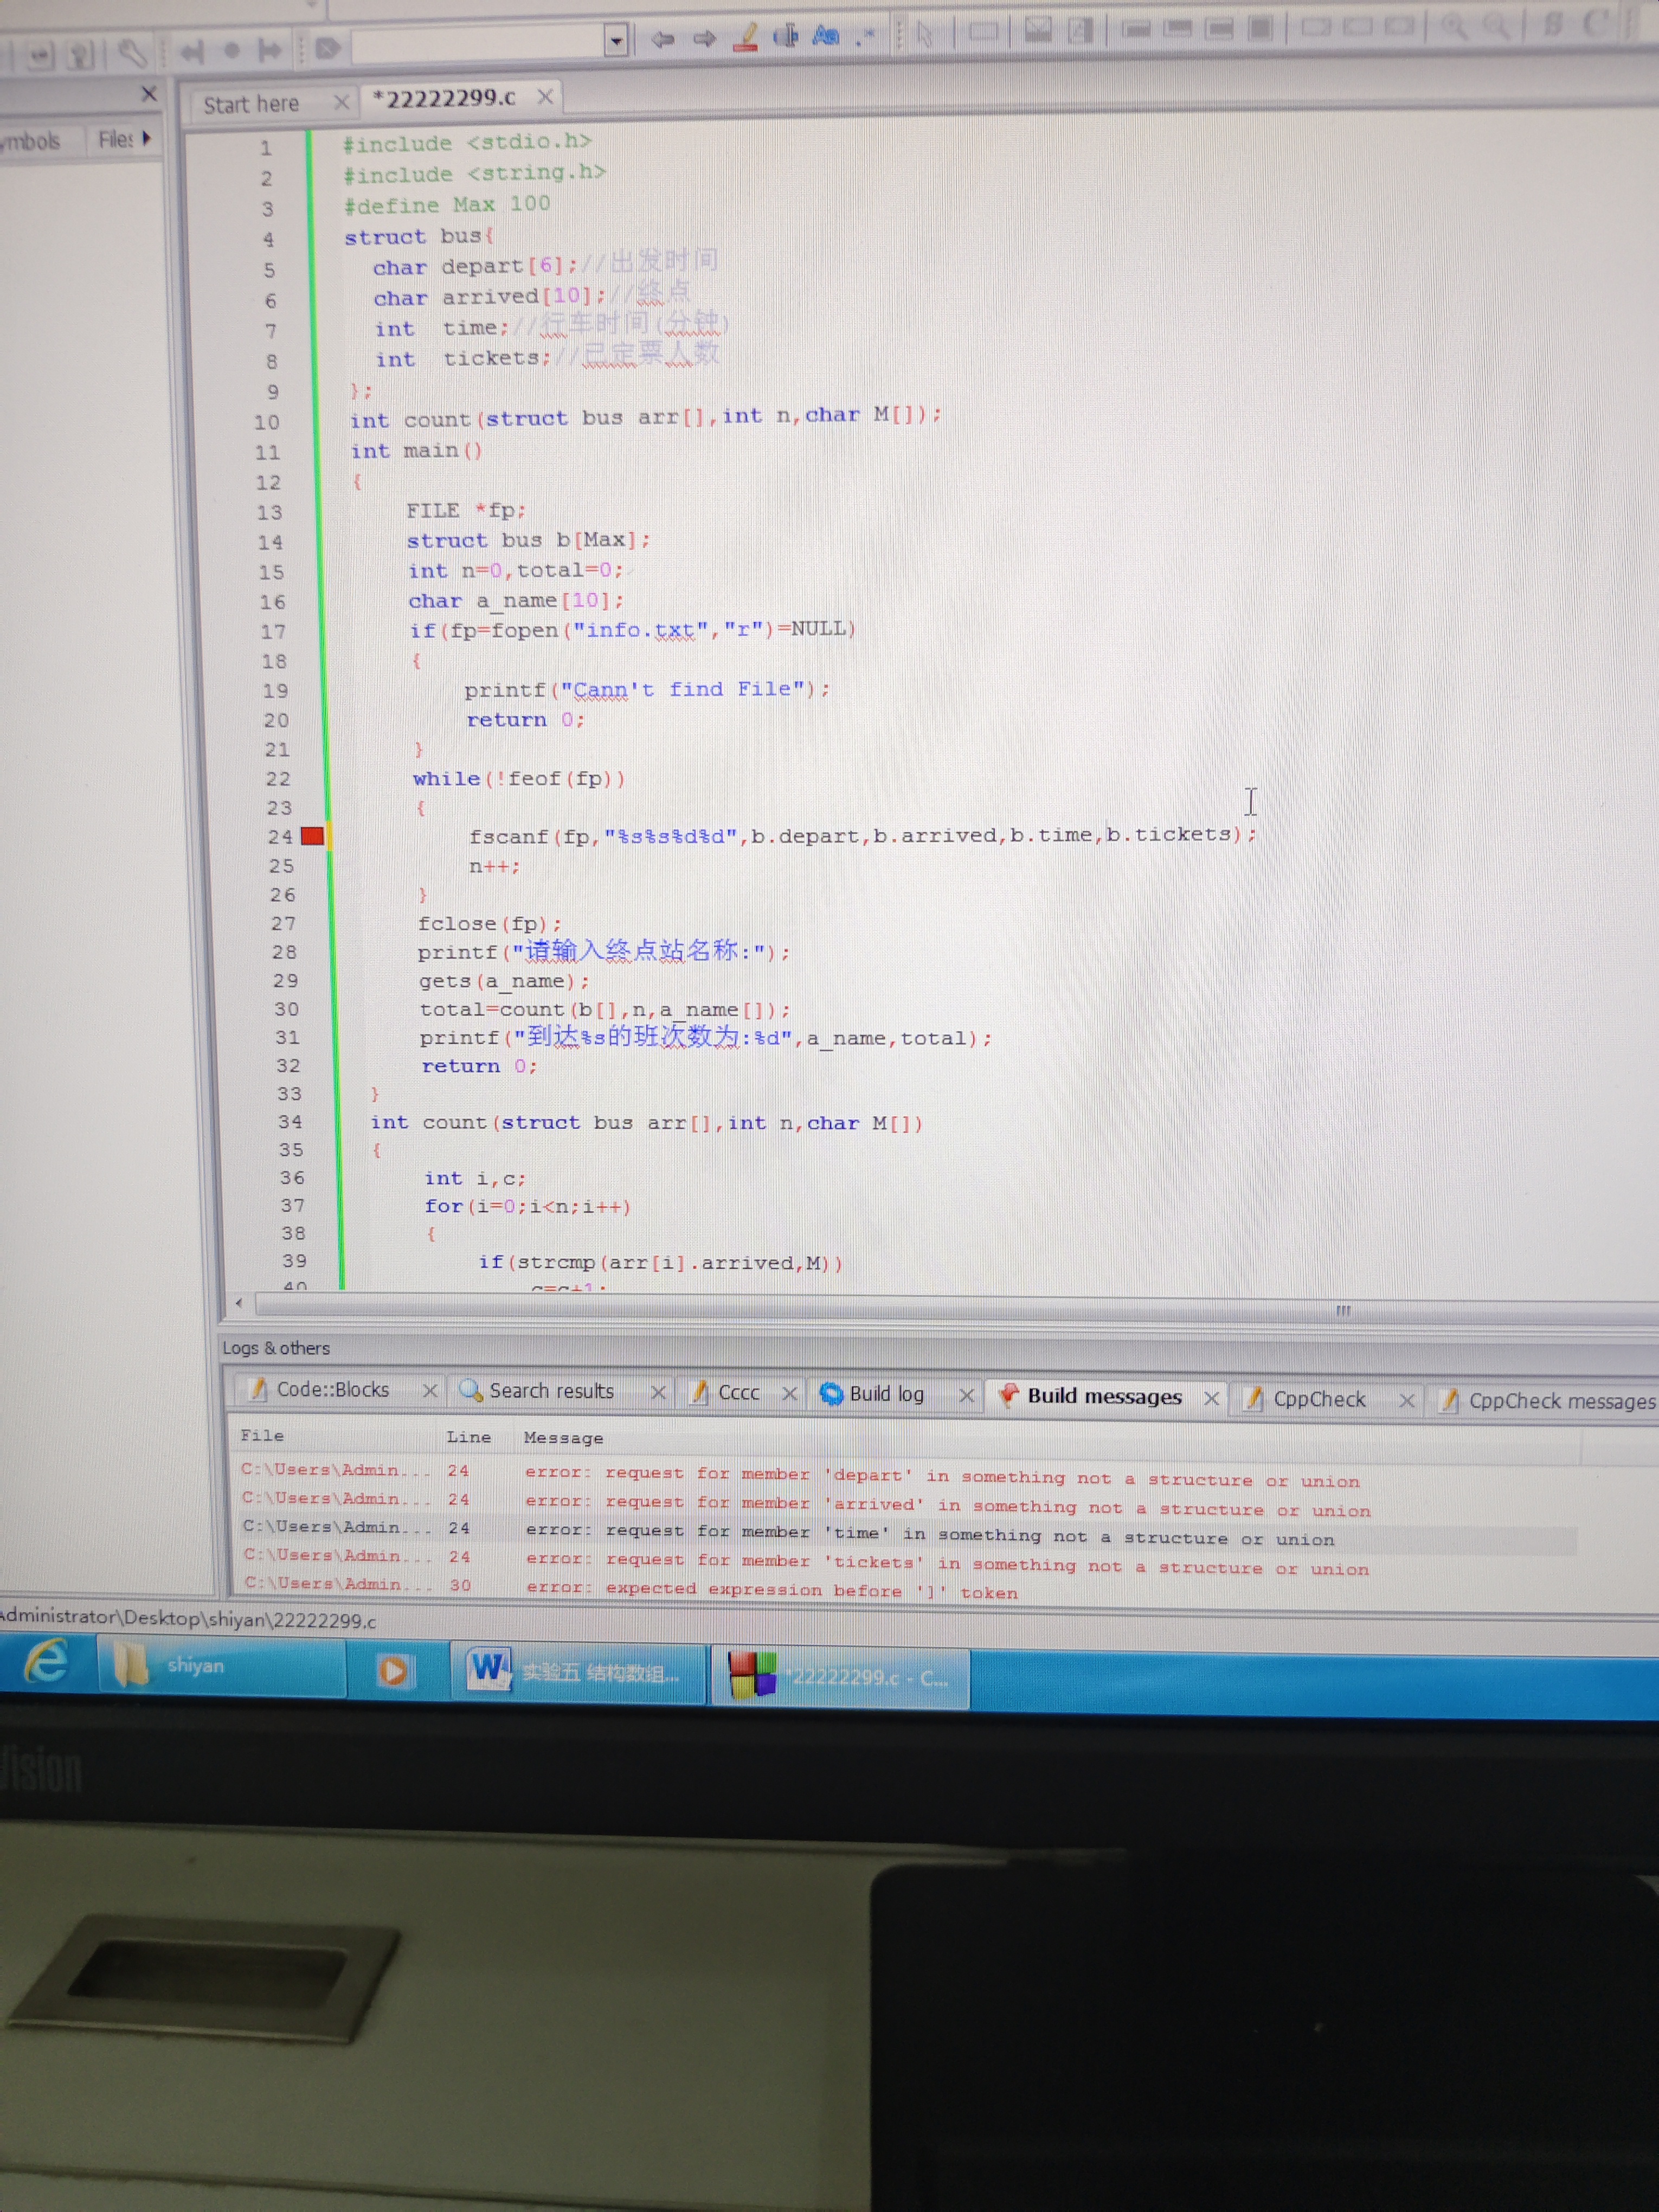Close the Management side panel
Viewport: 1659px width, 2212px height.
coord(149,94)
